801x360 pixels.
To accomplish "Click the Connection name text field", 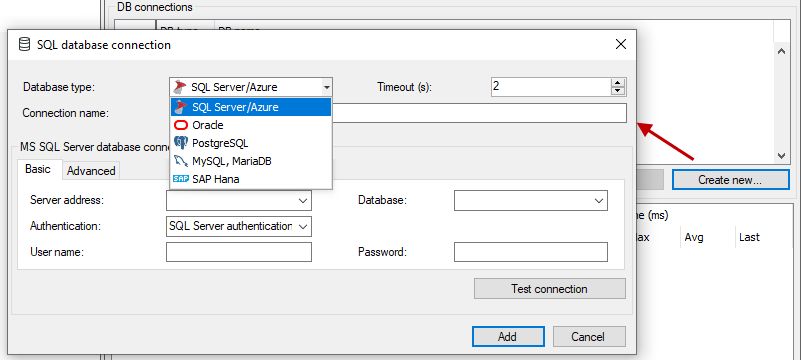I will [479, 113].
